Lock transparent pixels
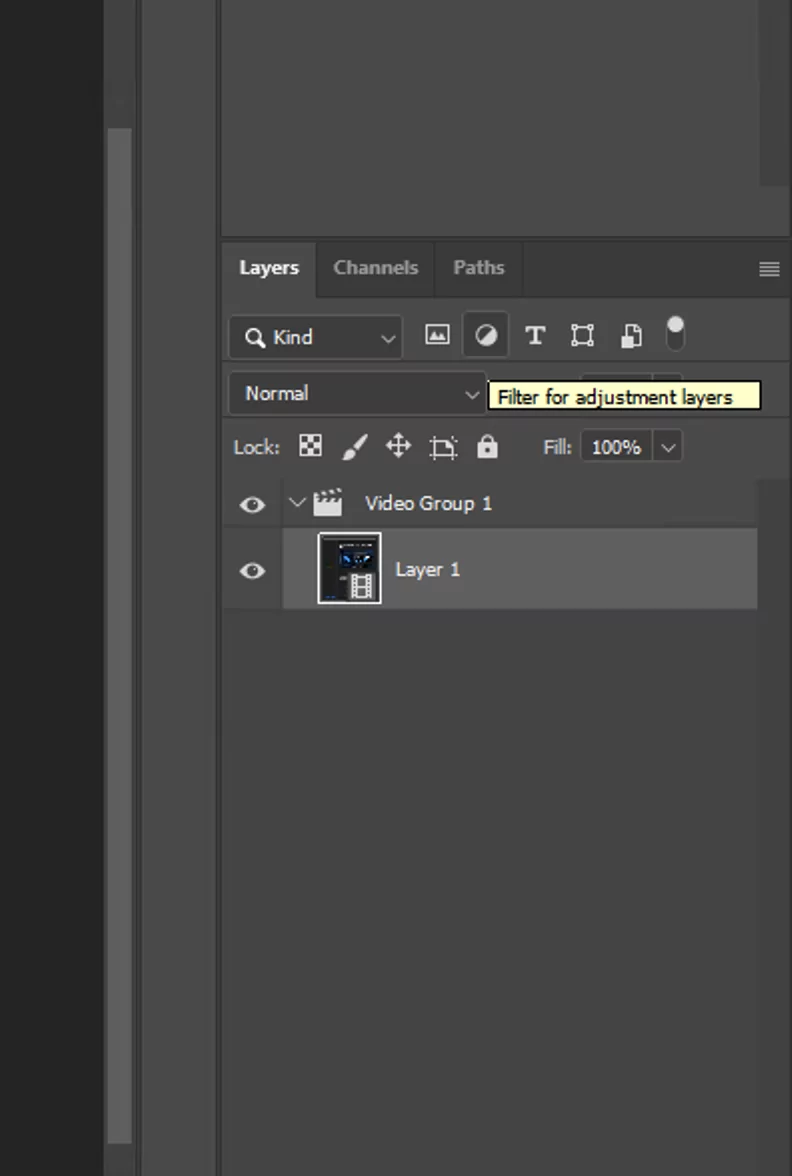Image resolution: width=792 pixels, height=1176 pixels. (311, 446)
